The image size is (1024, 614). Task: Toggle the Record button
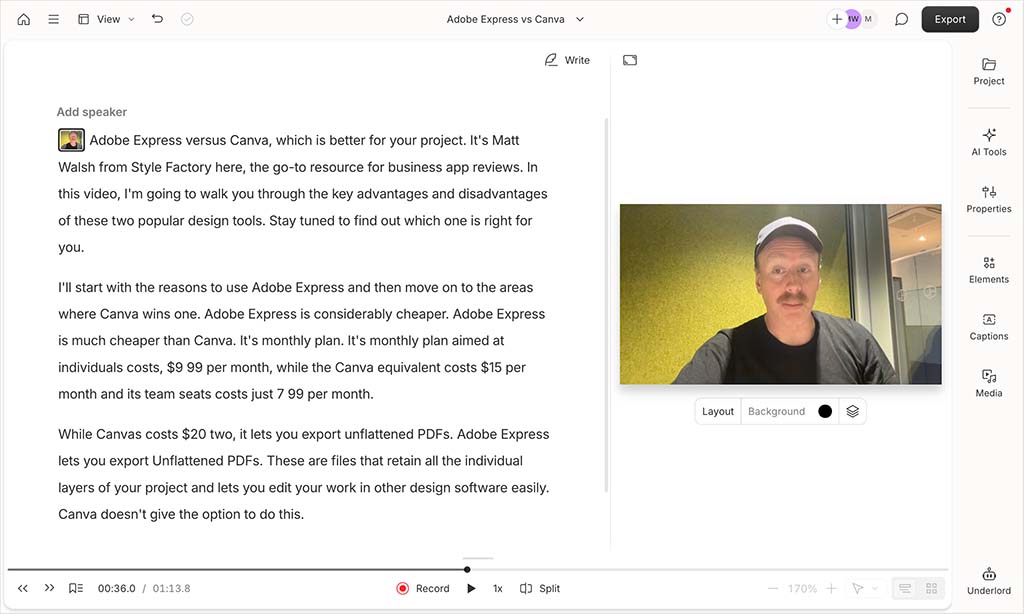coord(422,588)
